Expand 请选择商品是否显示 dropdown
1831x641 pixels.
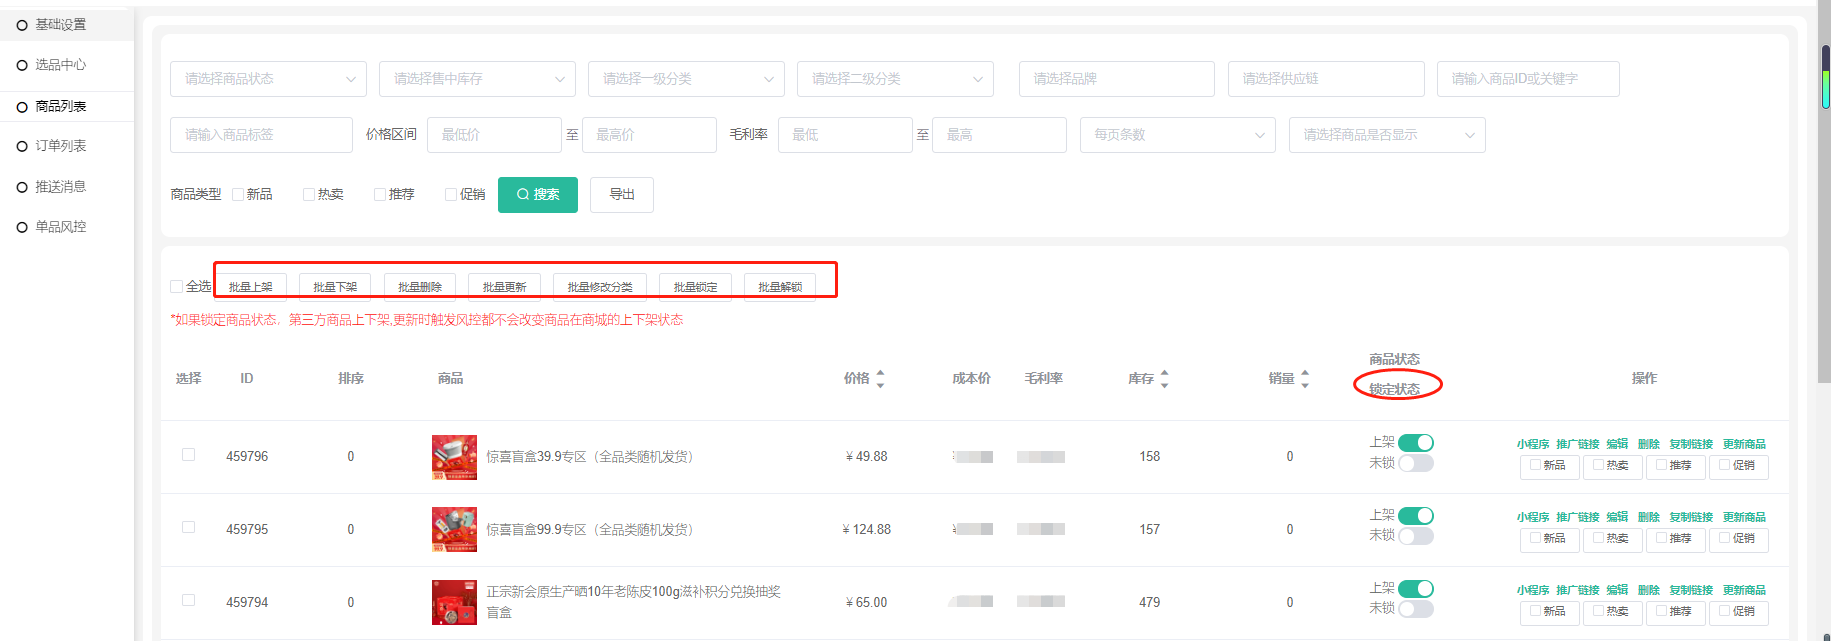coord(1387,135)
